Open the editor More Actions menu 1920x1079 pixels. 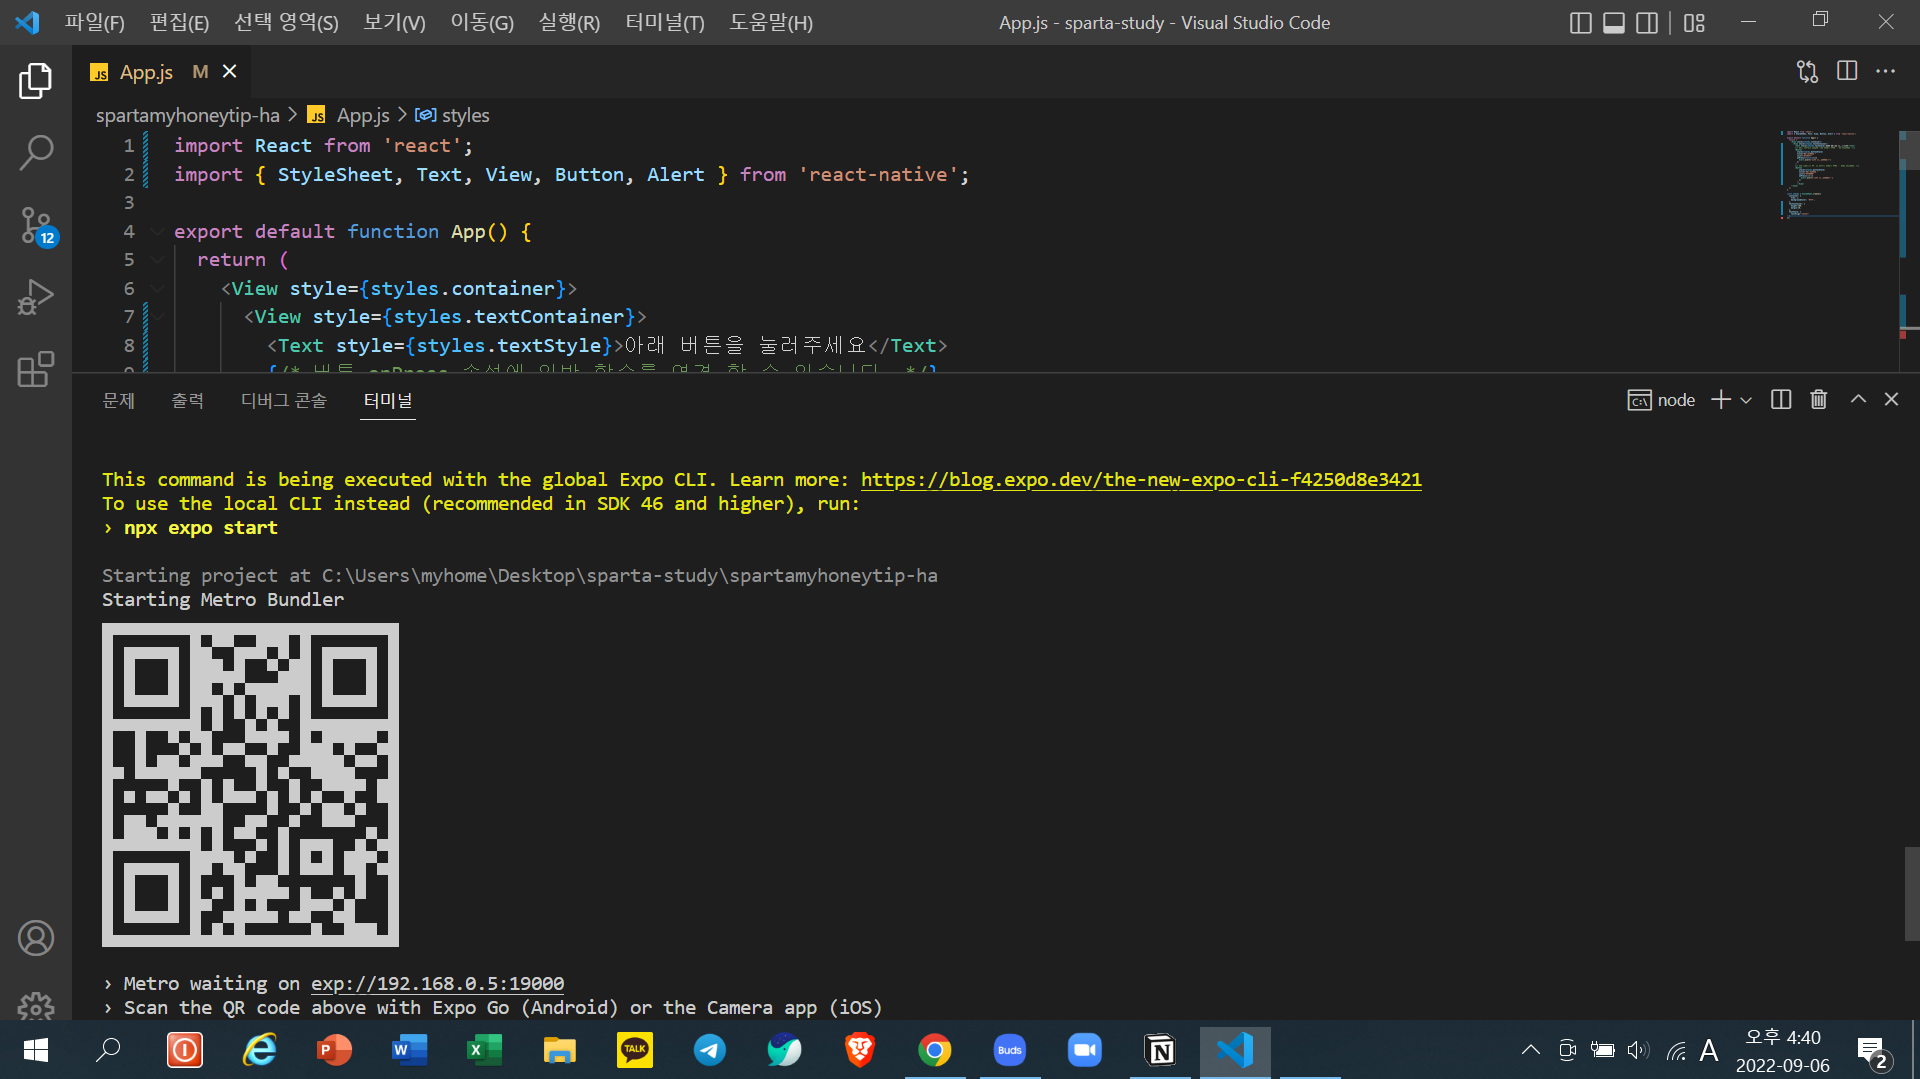(x=1886, y=71)
